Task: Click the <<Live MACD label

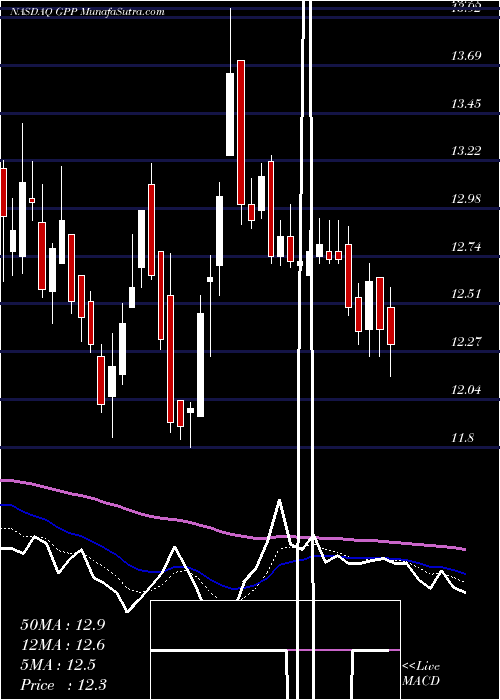Action: pos(421,674)
